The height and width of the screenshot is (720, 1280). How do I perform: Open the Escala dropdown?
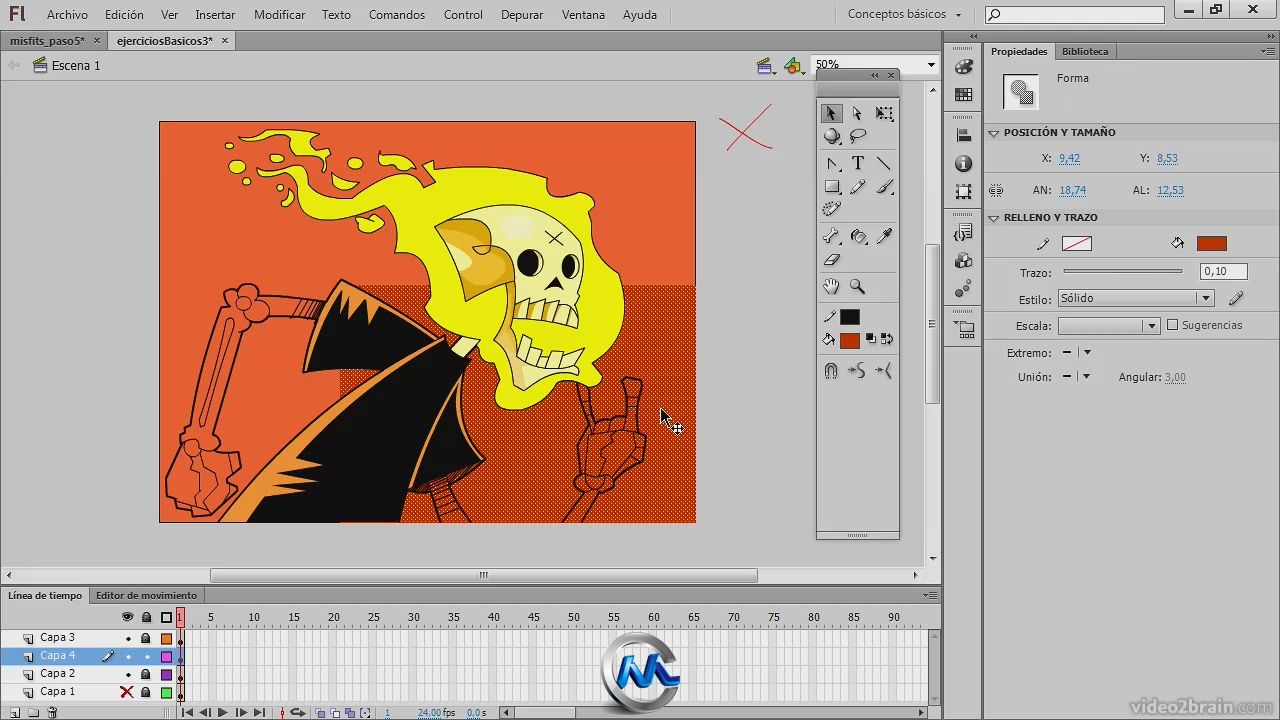tap(1109, 326)
